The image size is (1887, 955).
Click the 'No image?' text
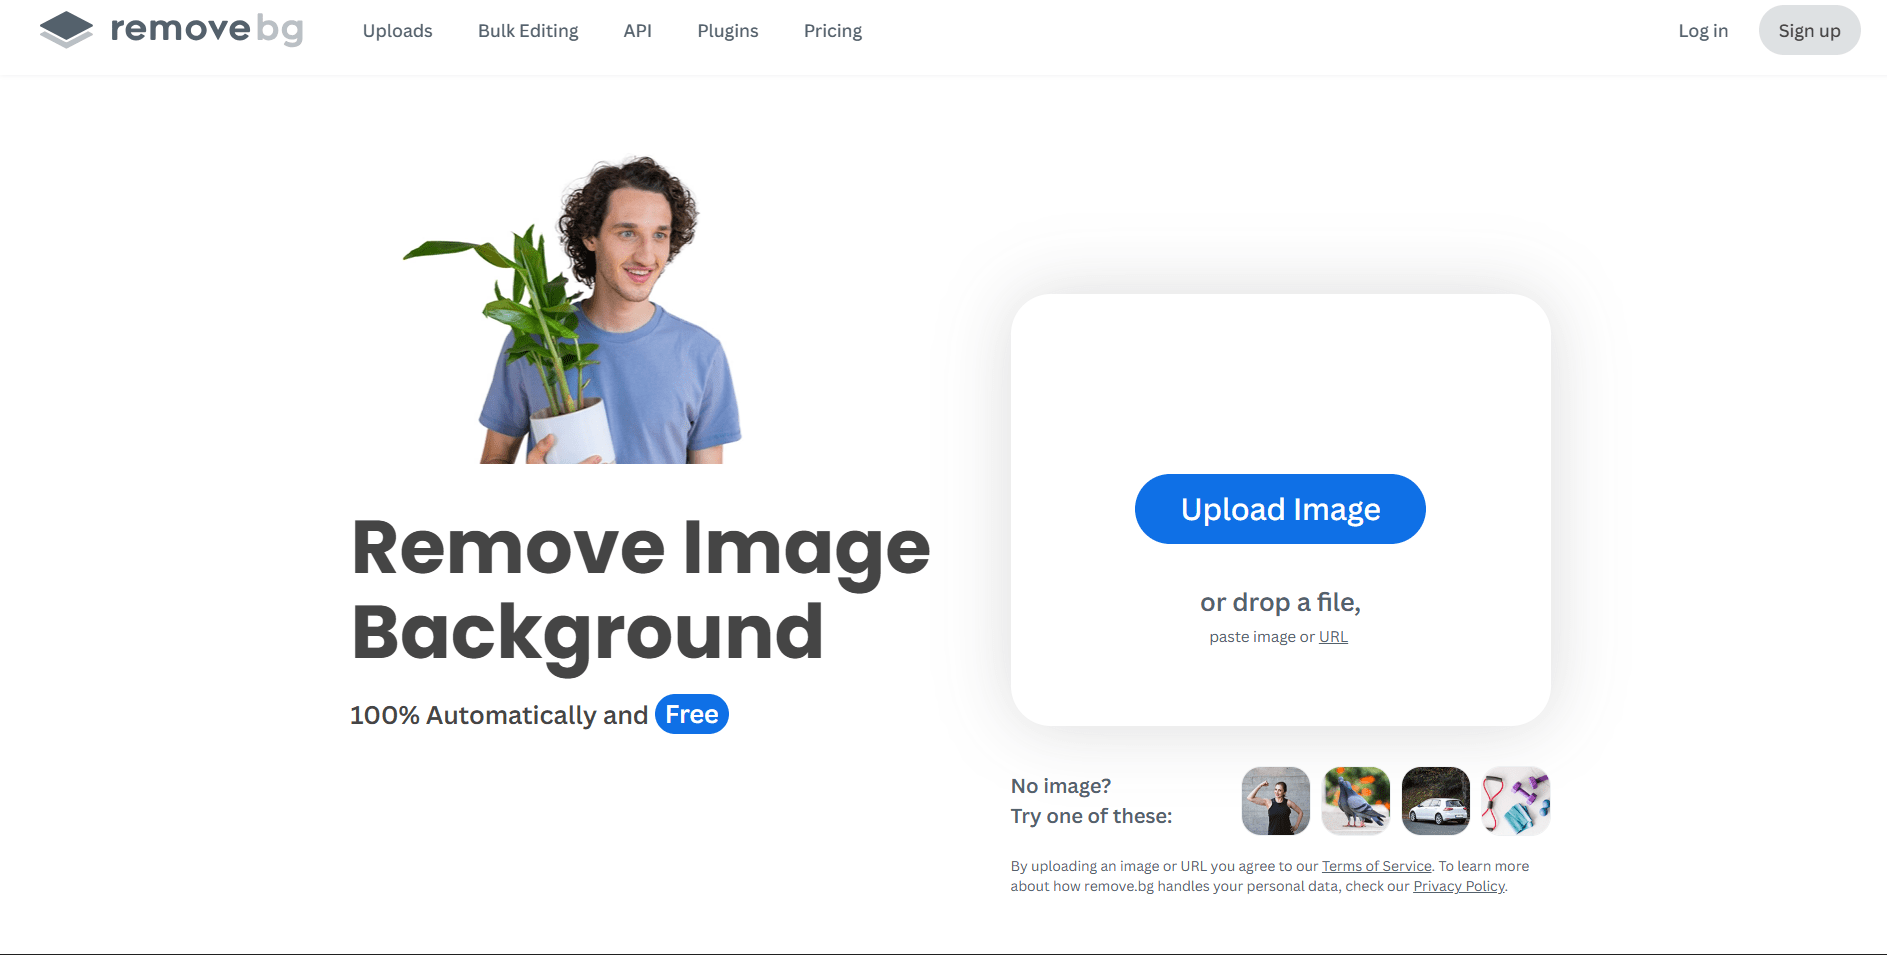point(1061,786)
